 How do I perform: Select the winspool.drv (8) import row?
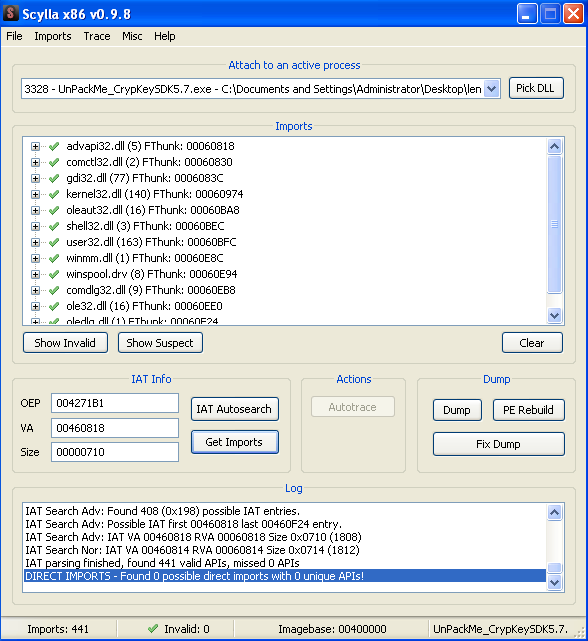pyautogui.click(x=152, y=274)
